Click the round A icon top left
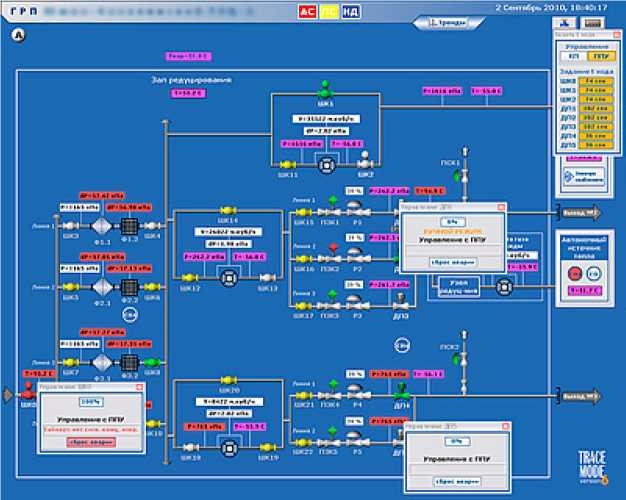This screenshot has height=500, width=626. 18,36
